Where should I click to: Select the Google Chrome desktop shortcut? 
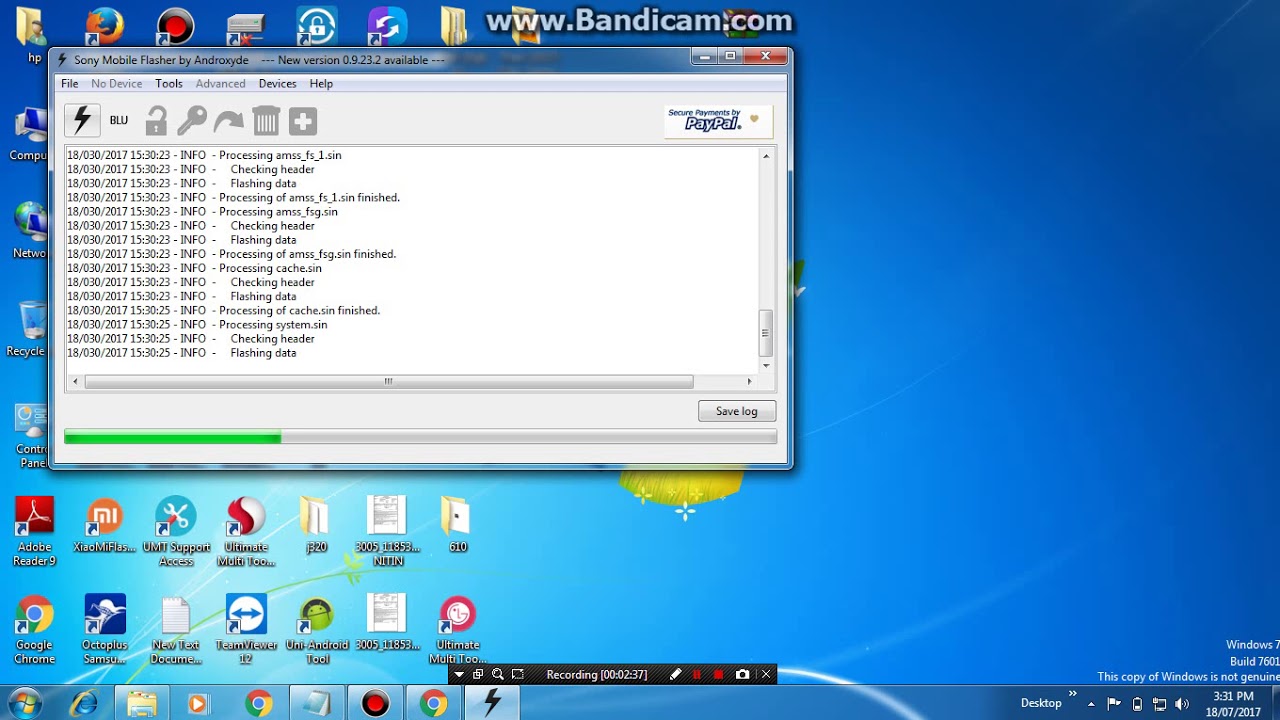[34, 630]
